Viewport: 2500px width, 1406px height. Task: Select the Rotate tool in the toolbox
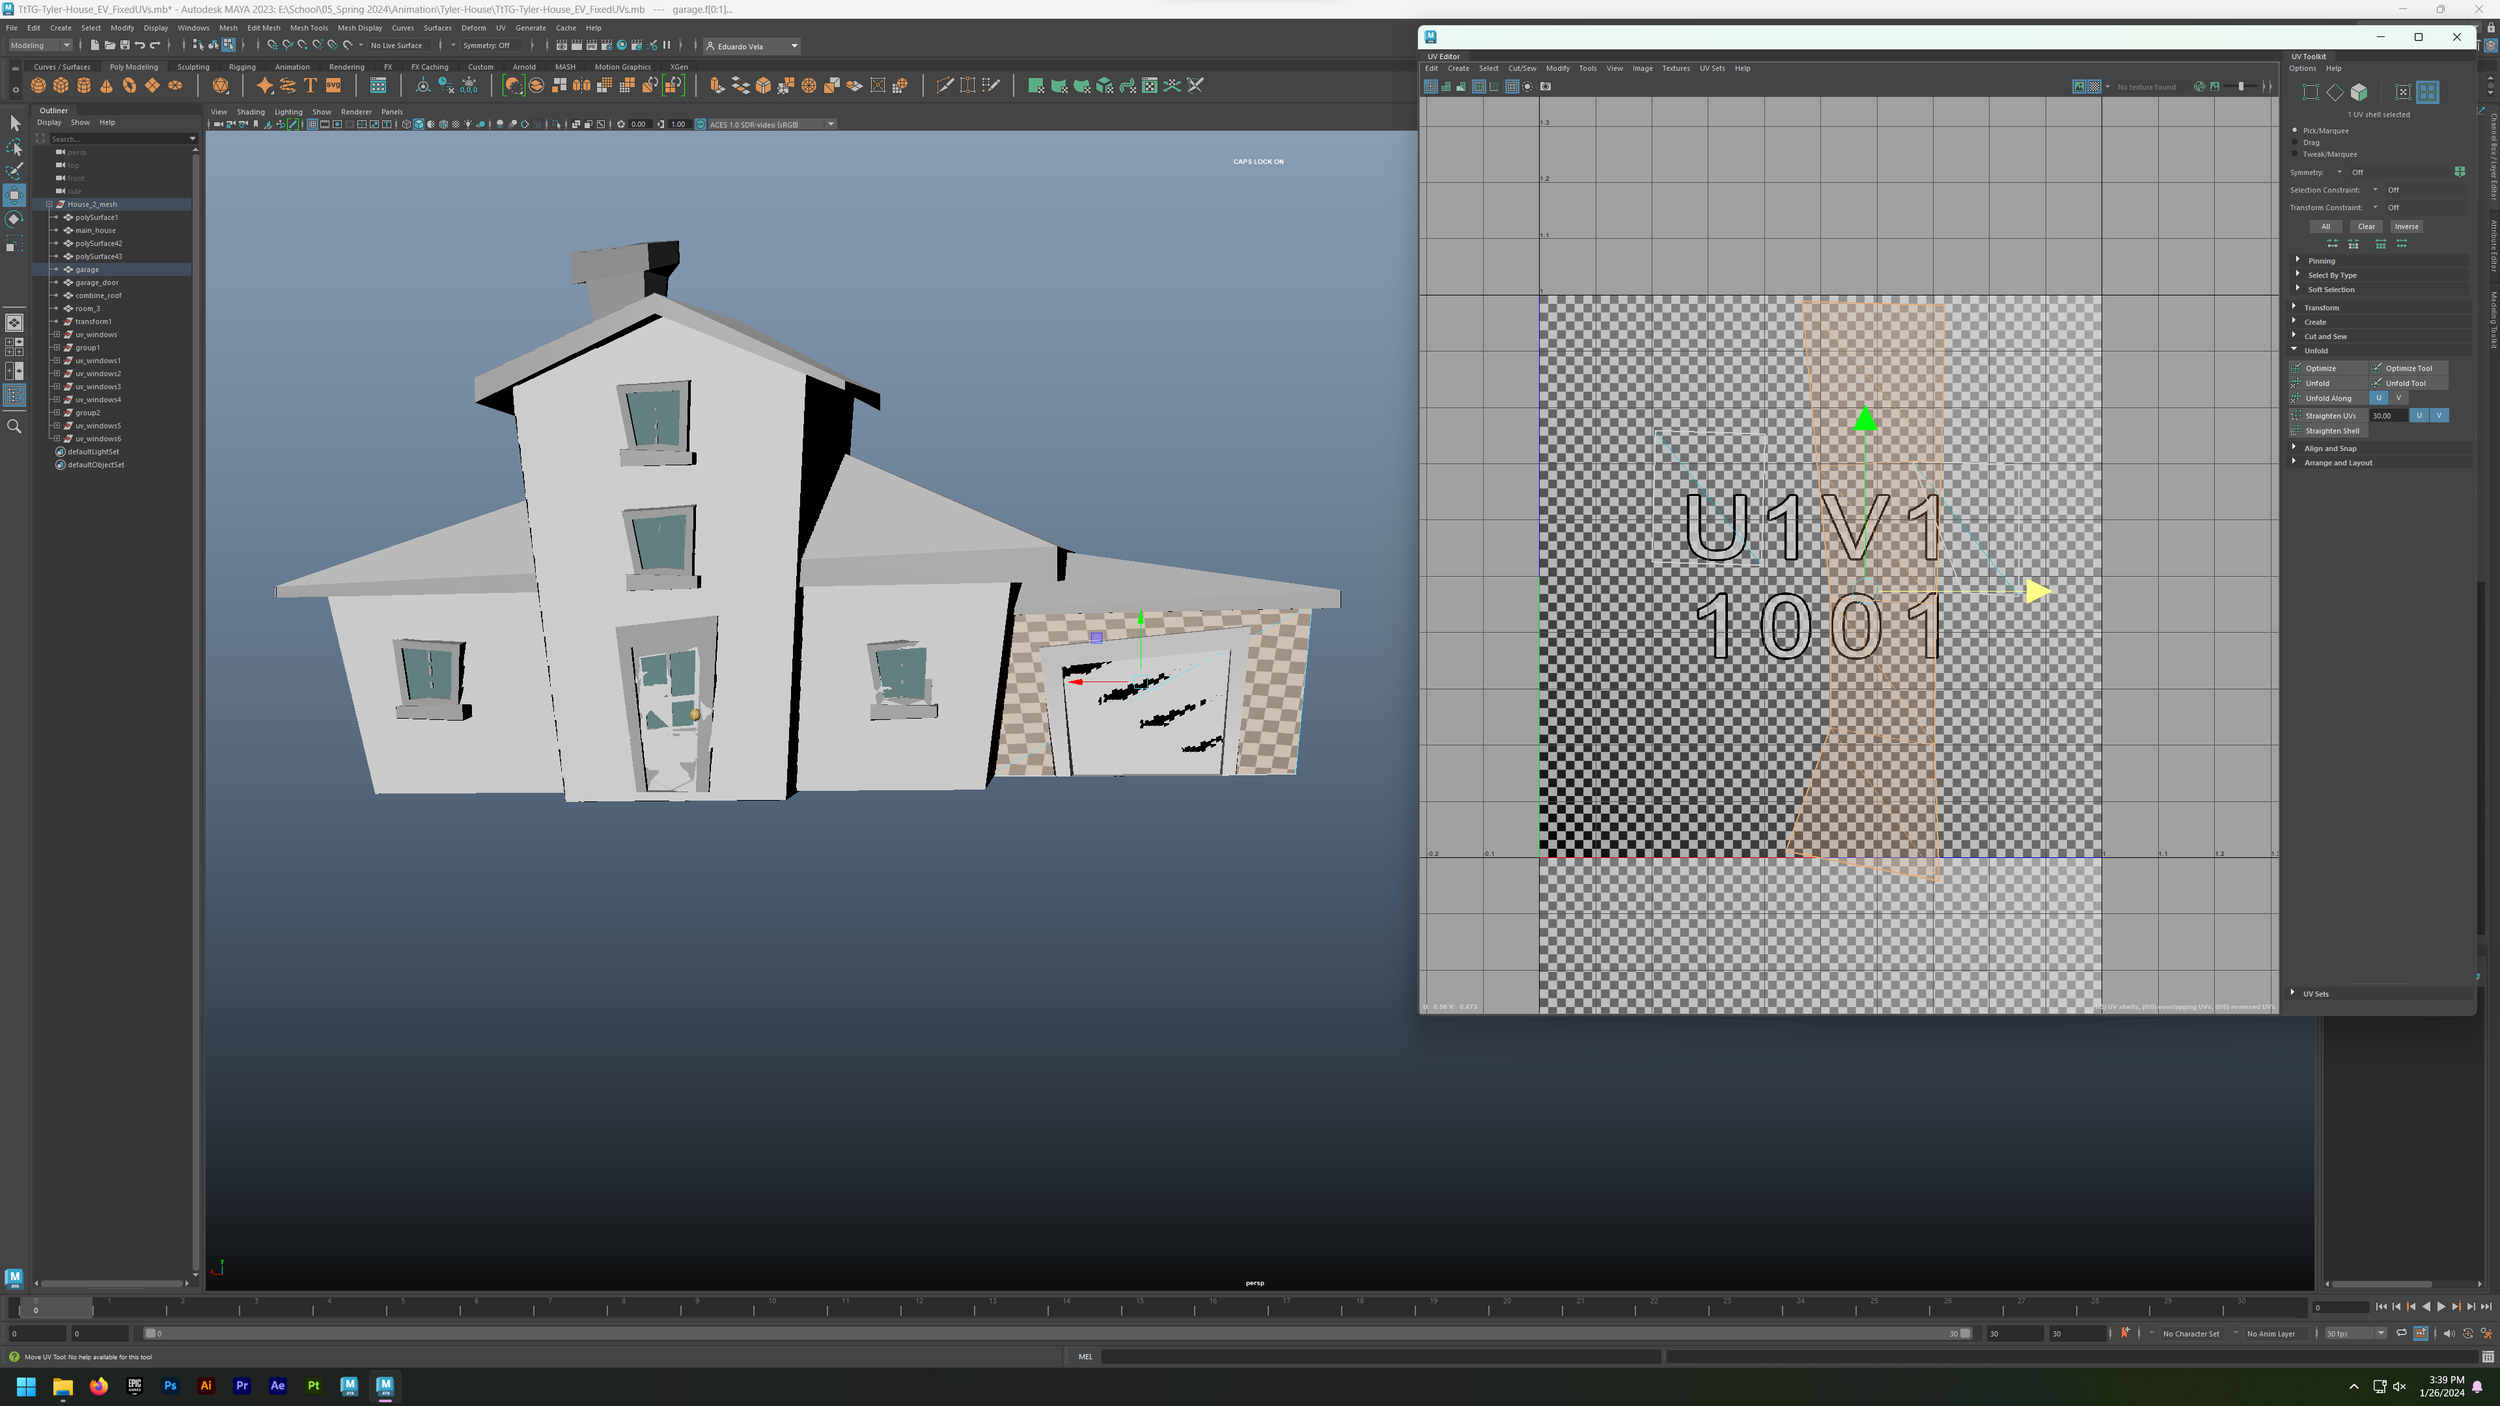(14, 219)
